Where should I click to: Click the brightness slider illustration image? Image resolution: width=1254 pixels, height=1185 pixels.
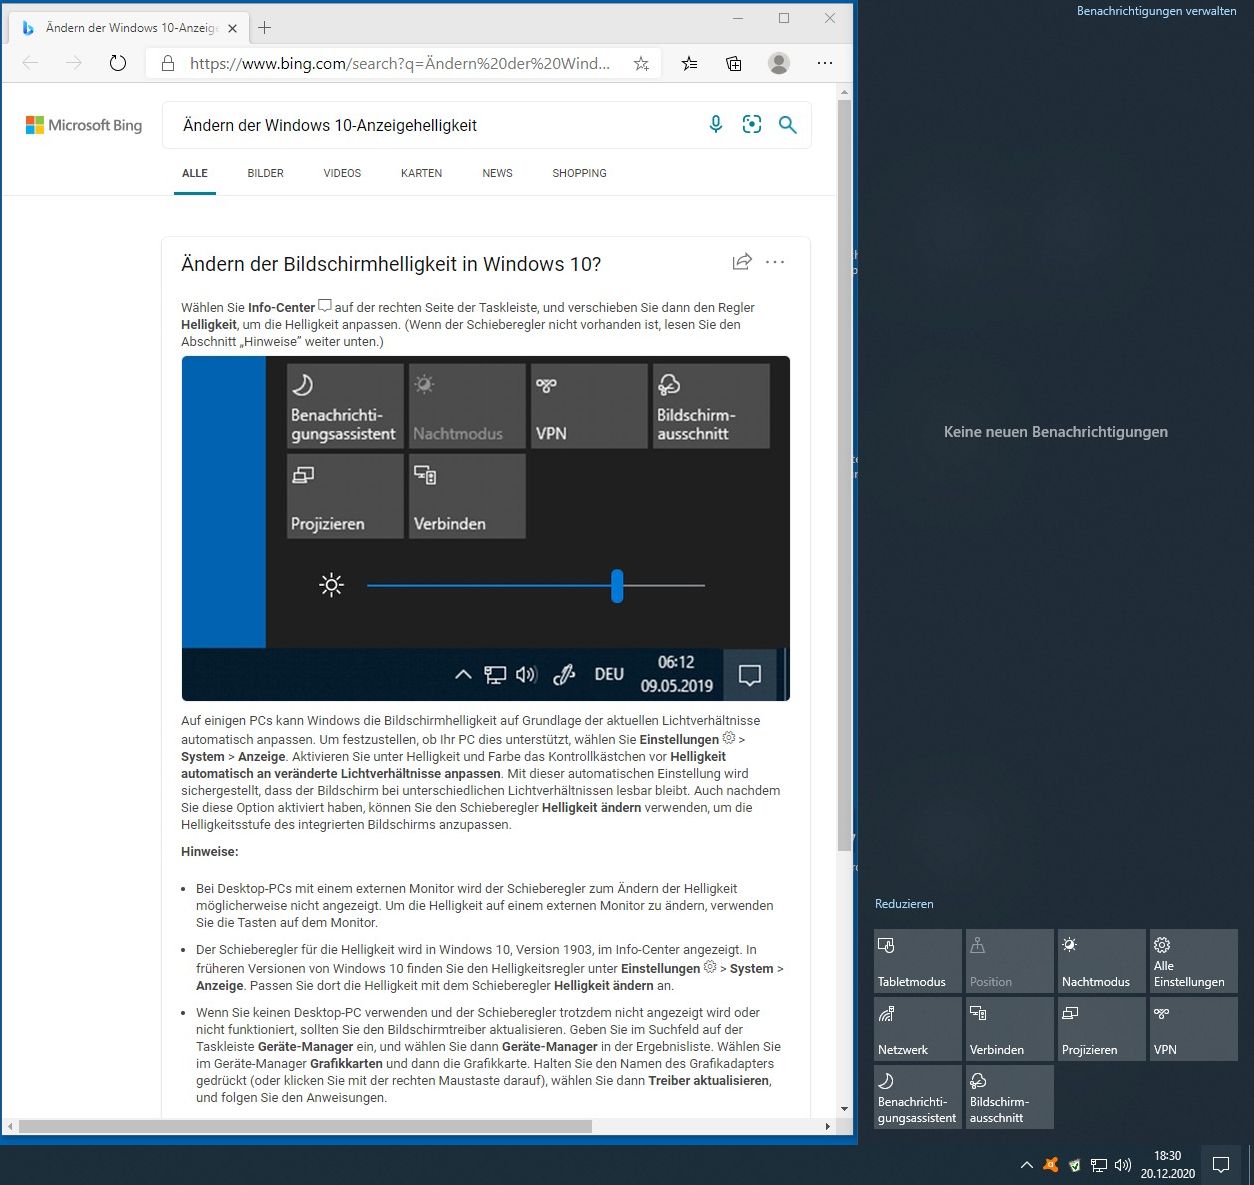486,528
